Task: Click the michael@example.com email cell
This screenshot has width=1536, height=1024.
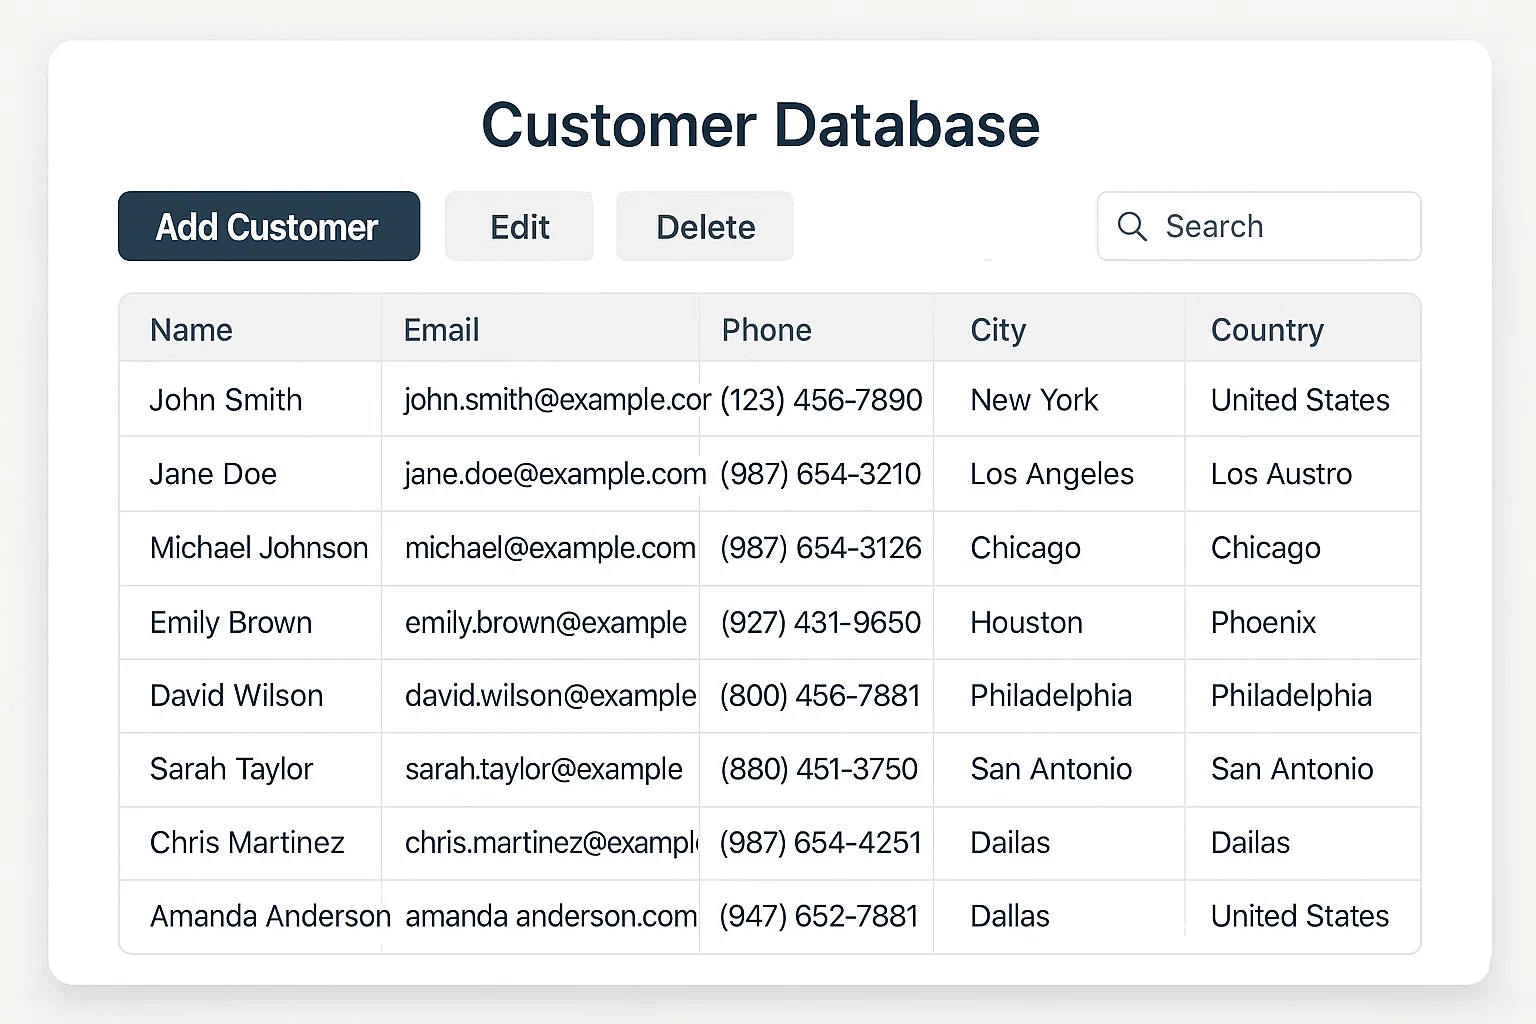Action: coord(540,548)
